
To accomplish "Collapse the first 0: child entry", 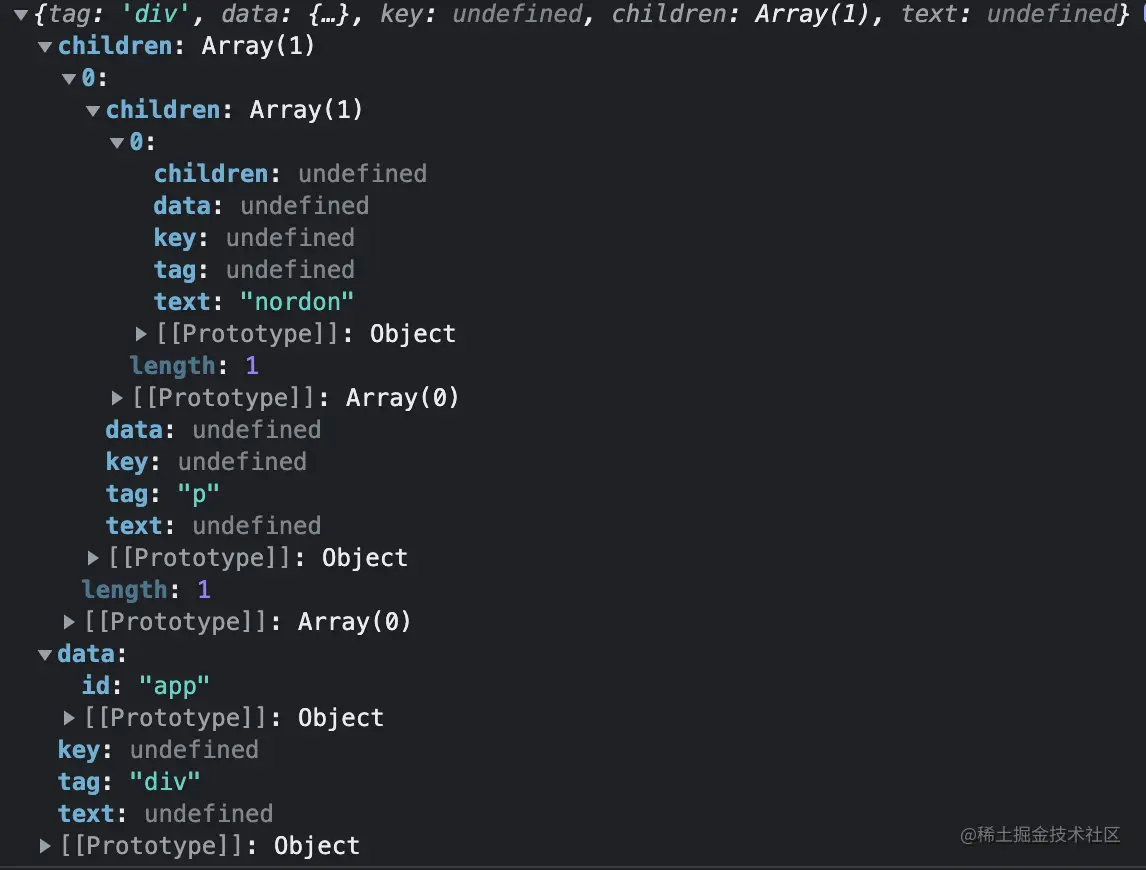I will coord(69,79).
